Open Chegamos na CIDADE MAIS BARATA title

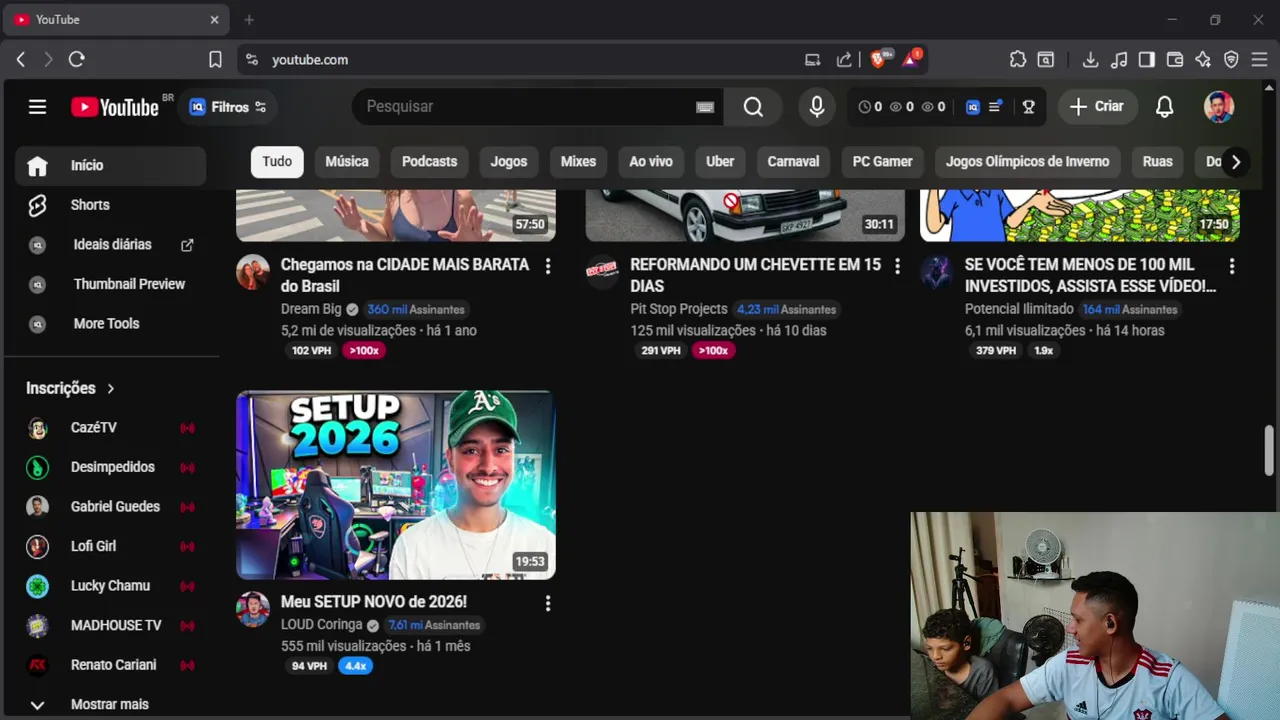[x=405, y=275]
